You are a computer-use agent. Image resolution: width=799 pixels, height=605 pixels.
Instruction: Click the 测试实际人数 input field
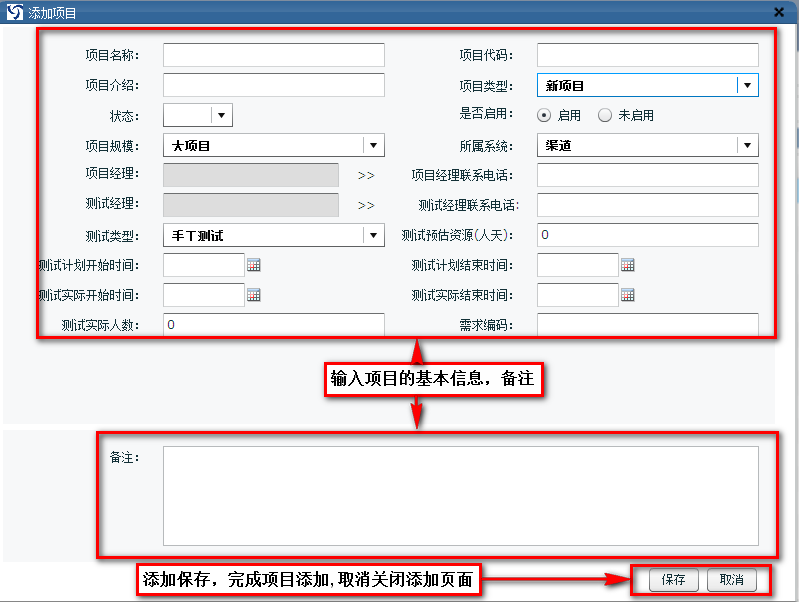tap(274, 325)
